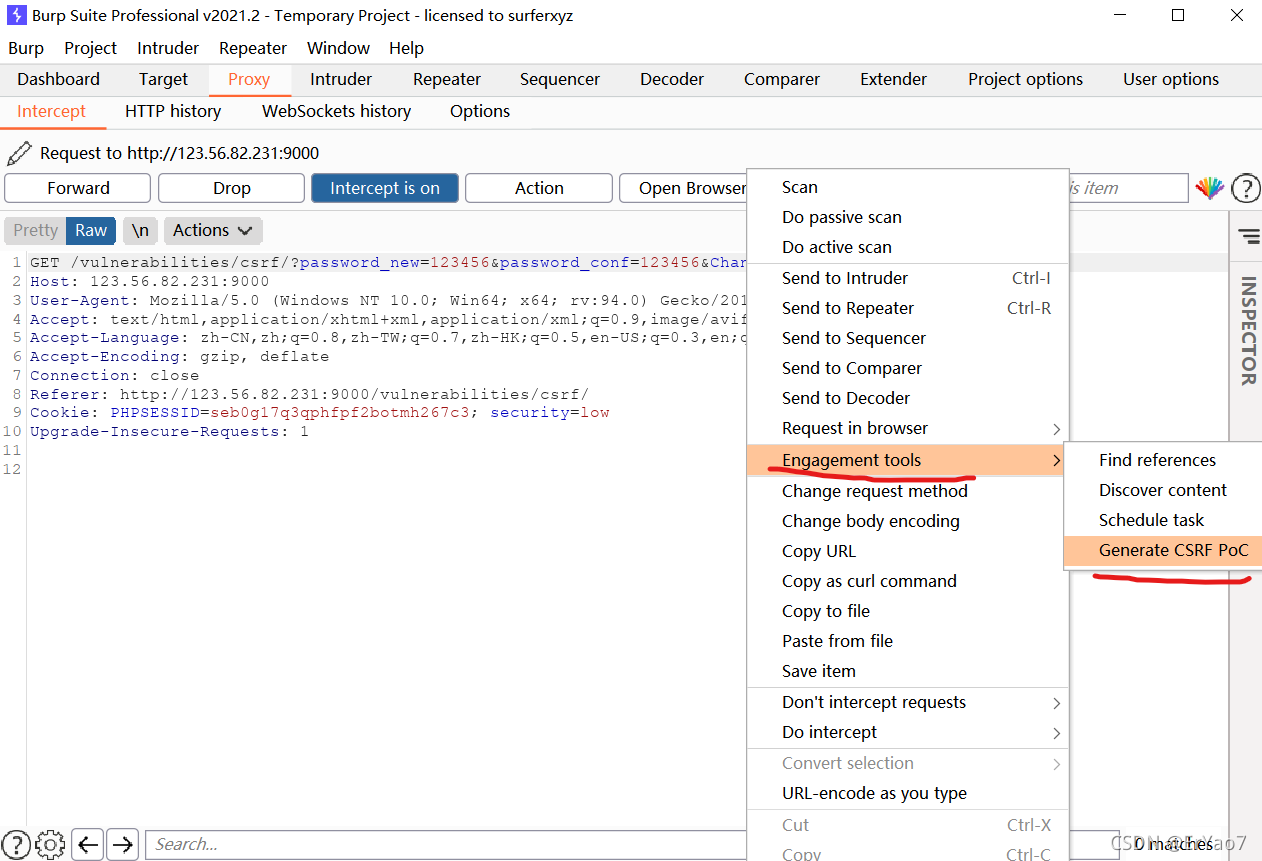Open the Project menu
Screen dimensions: 1262x861
click(90, 48)
